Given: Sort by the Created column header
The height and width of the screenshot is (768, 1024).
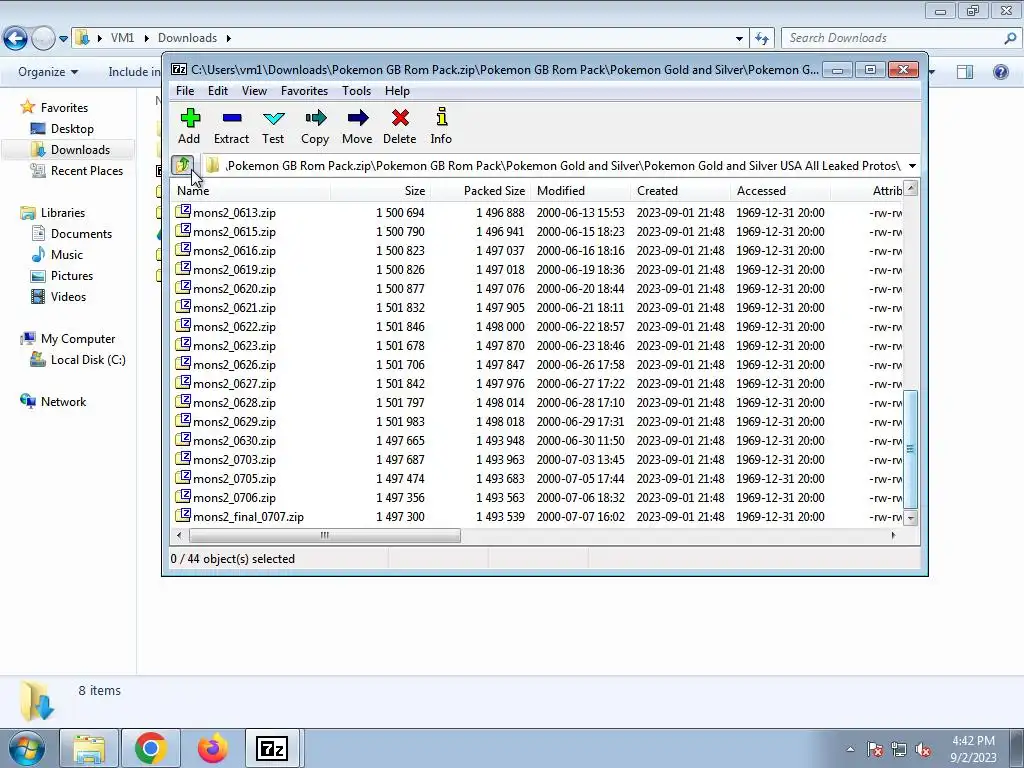Looking at the screenshot, I should tap(680, 191).
